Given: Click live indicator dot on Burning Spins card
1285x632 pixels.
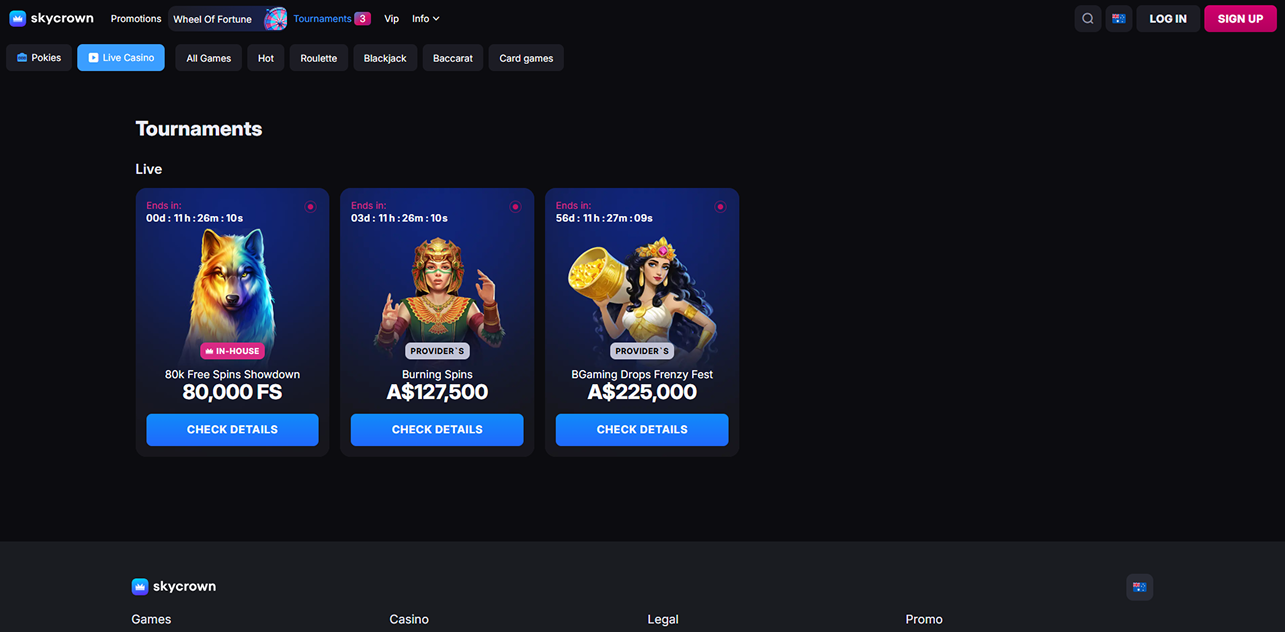Looking at the screenshot, I should 515,207.
